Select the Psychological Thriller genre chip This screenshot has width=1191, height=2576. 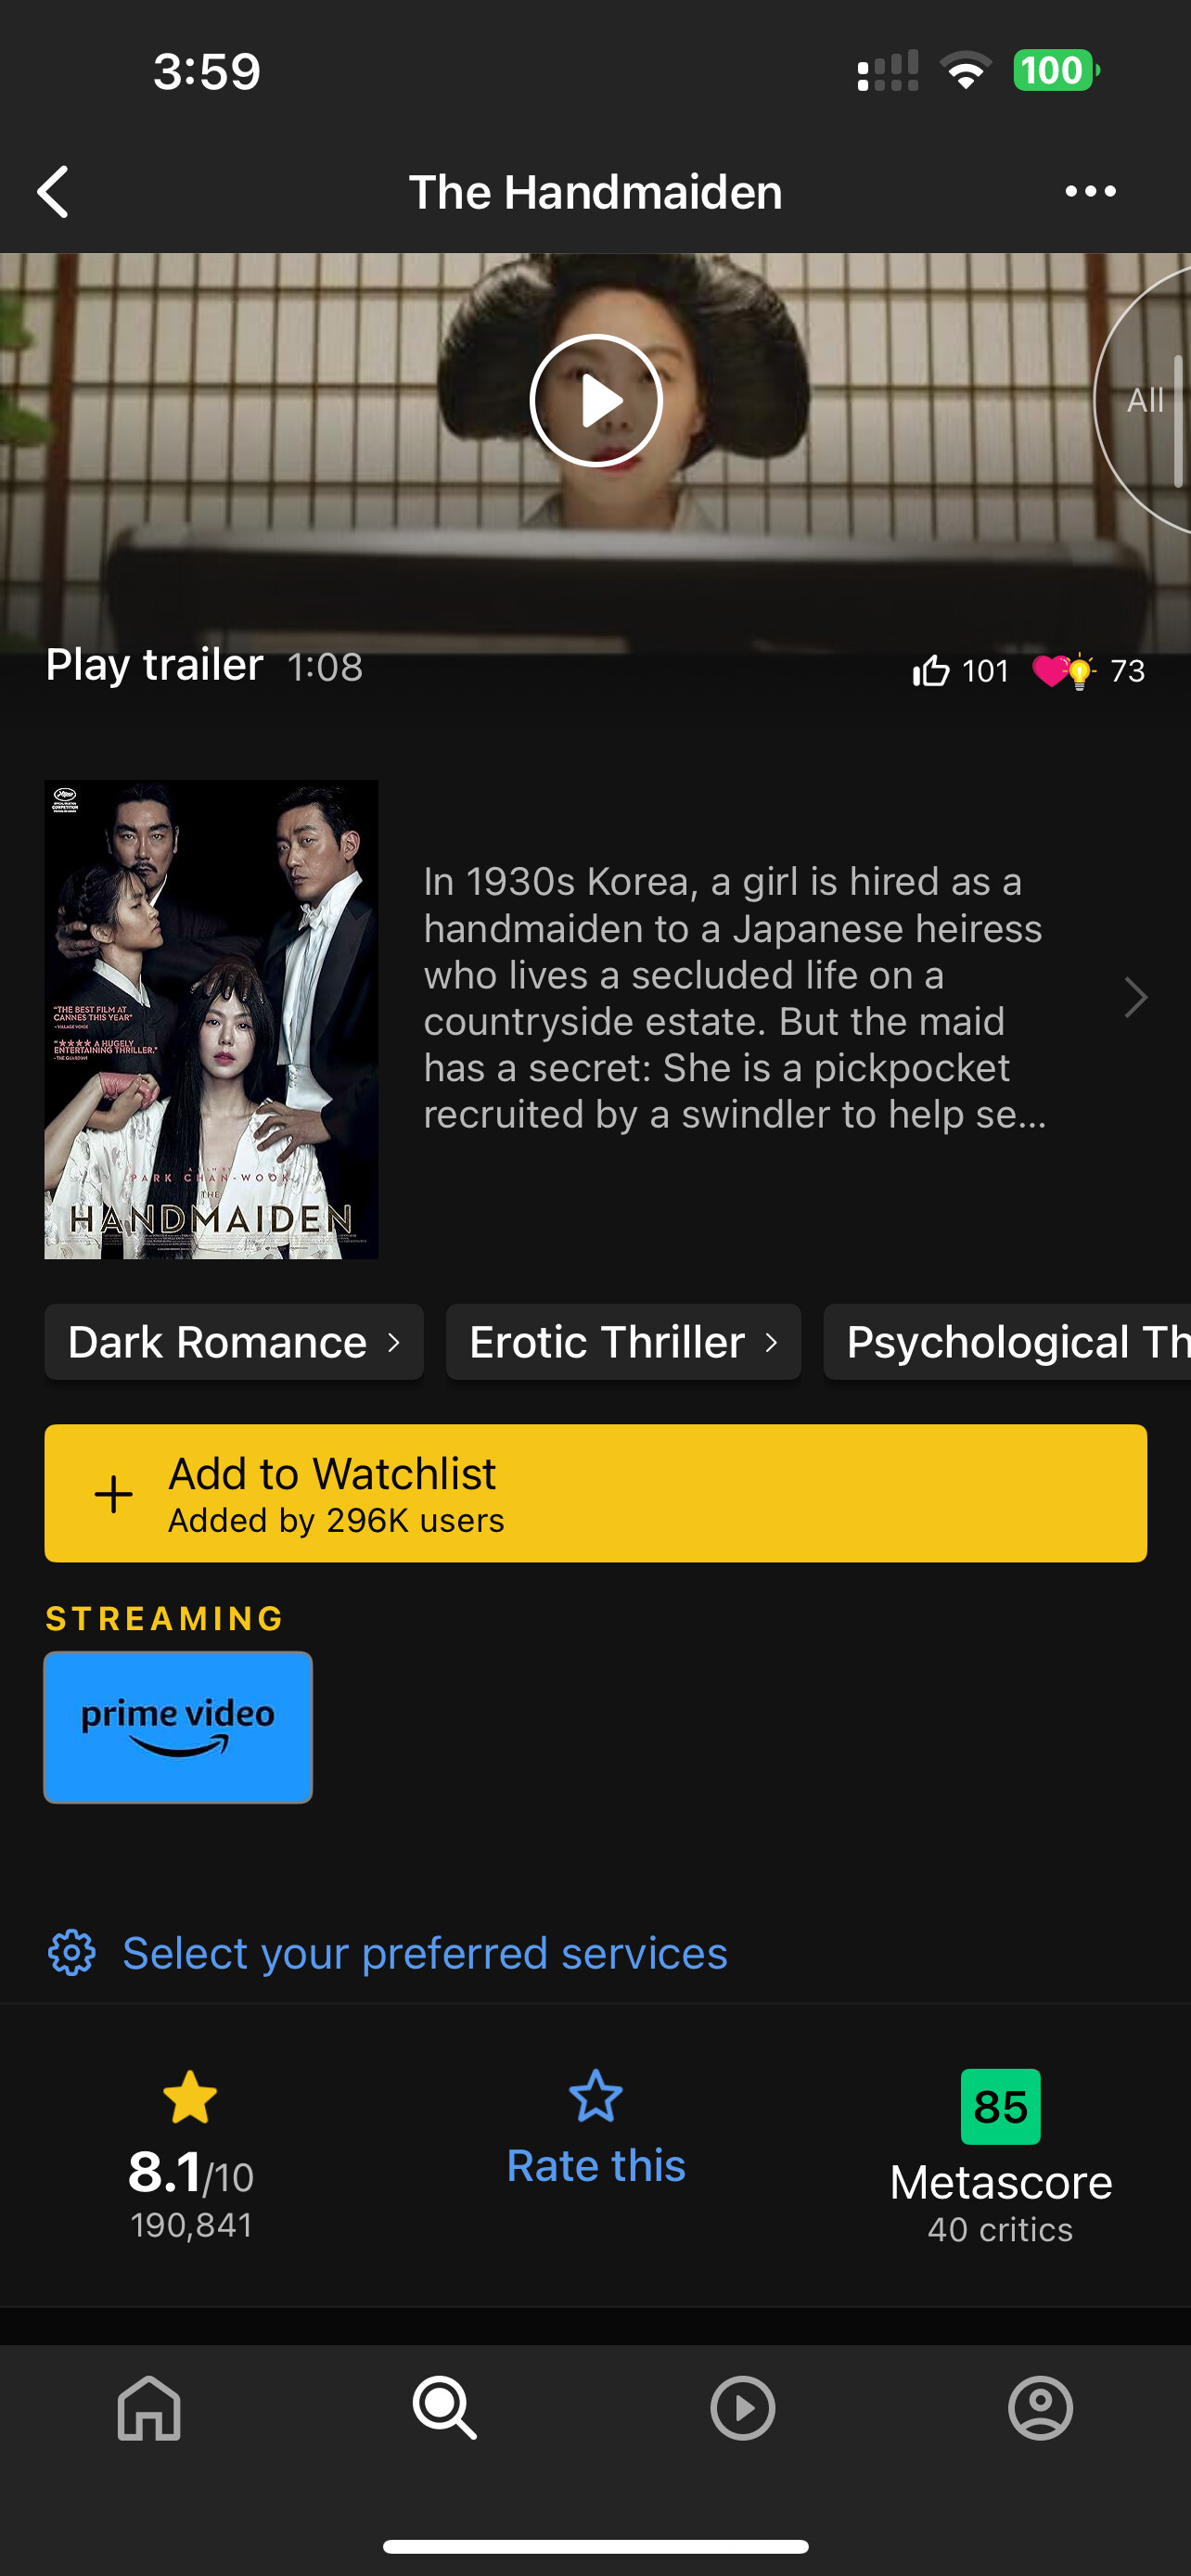(x=1007, y=1342)
